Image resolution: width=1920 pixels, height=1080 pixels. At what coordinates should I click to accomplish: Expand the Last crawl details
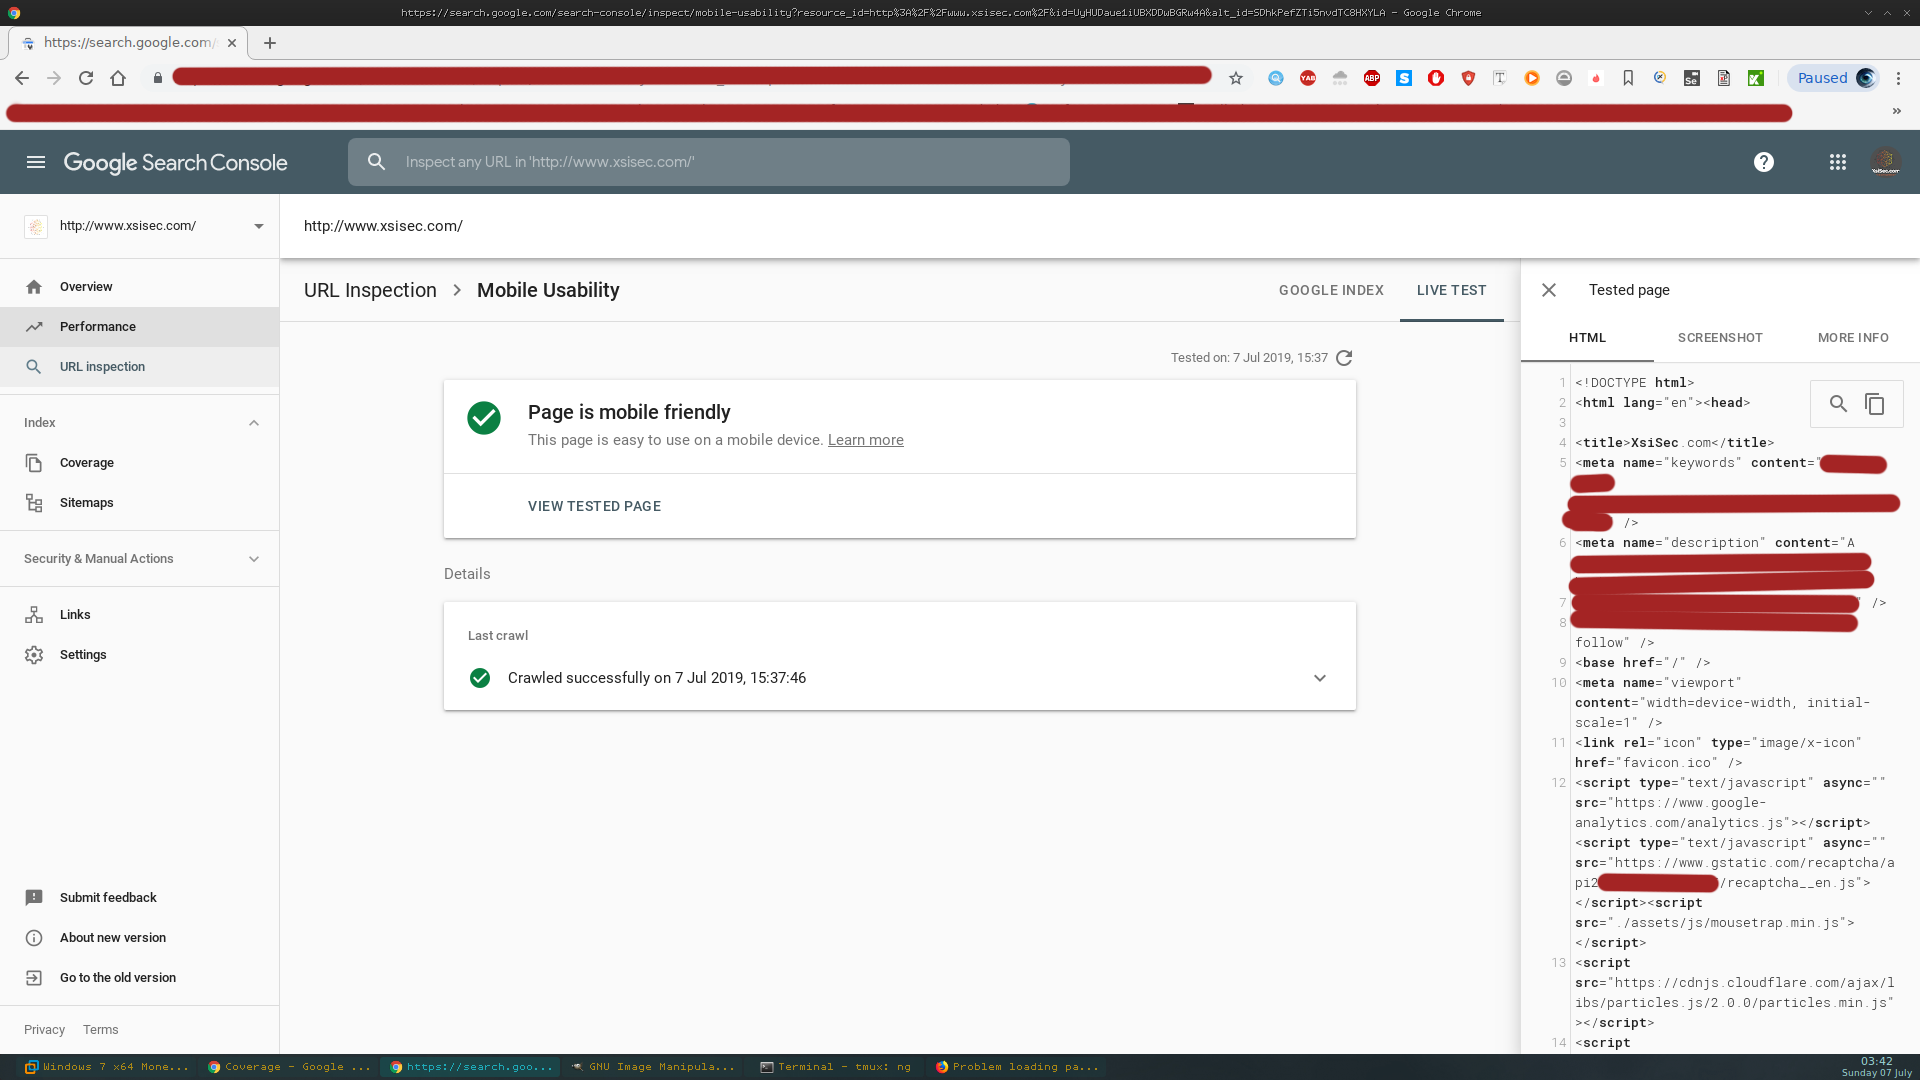(1320, 678)
